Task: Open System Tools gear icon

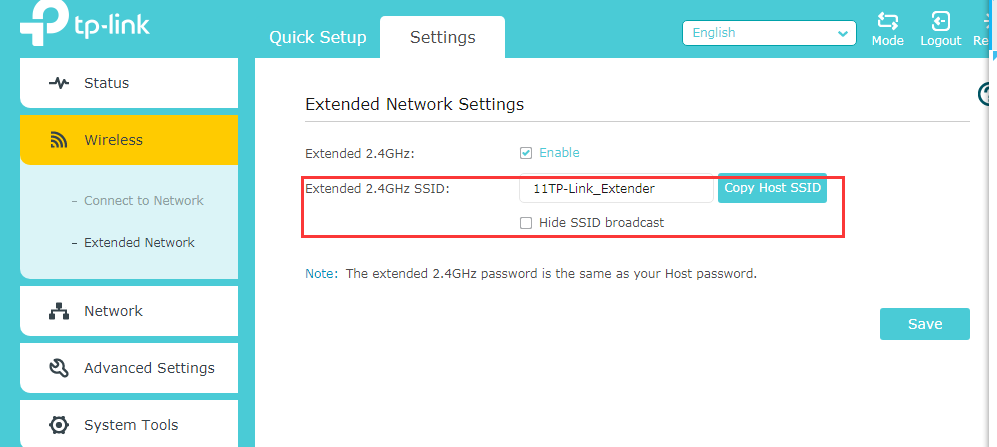Action: pos(59,425)
